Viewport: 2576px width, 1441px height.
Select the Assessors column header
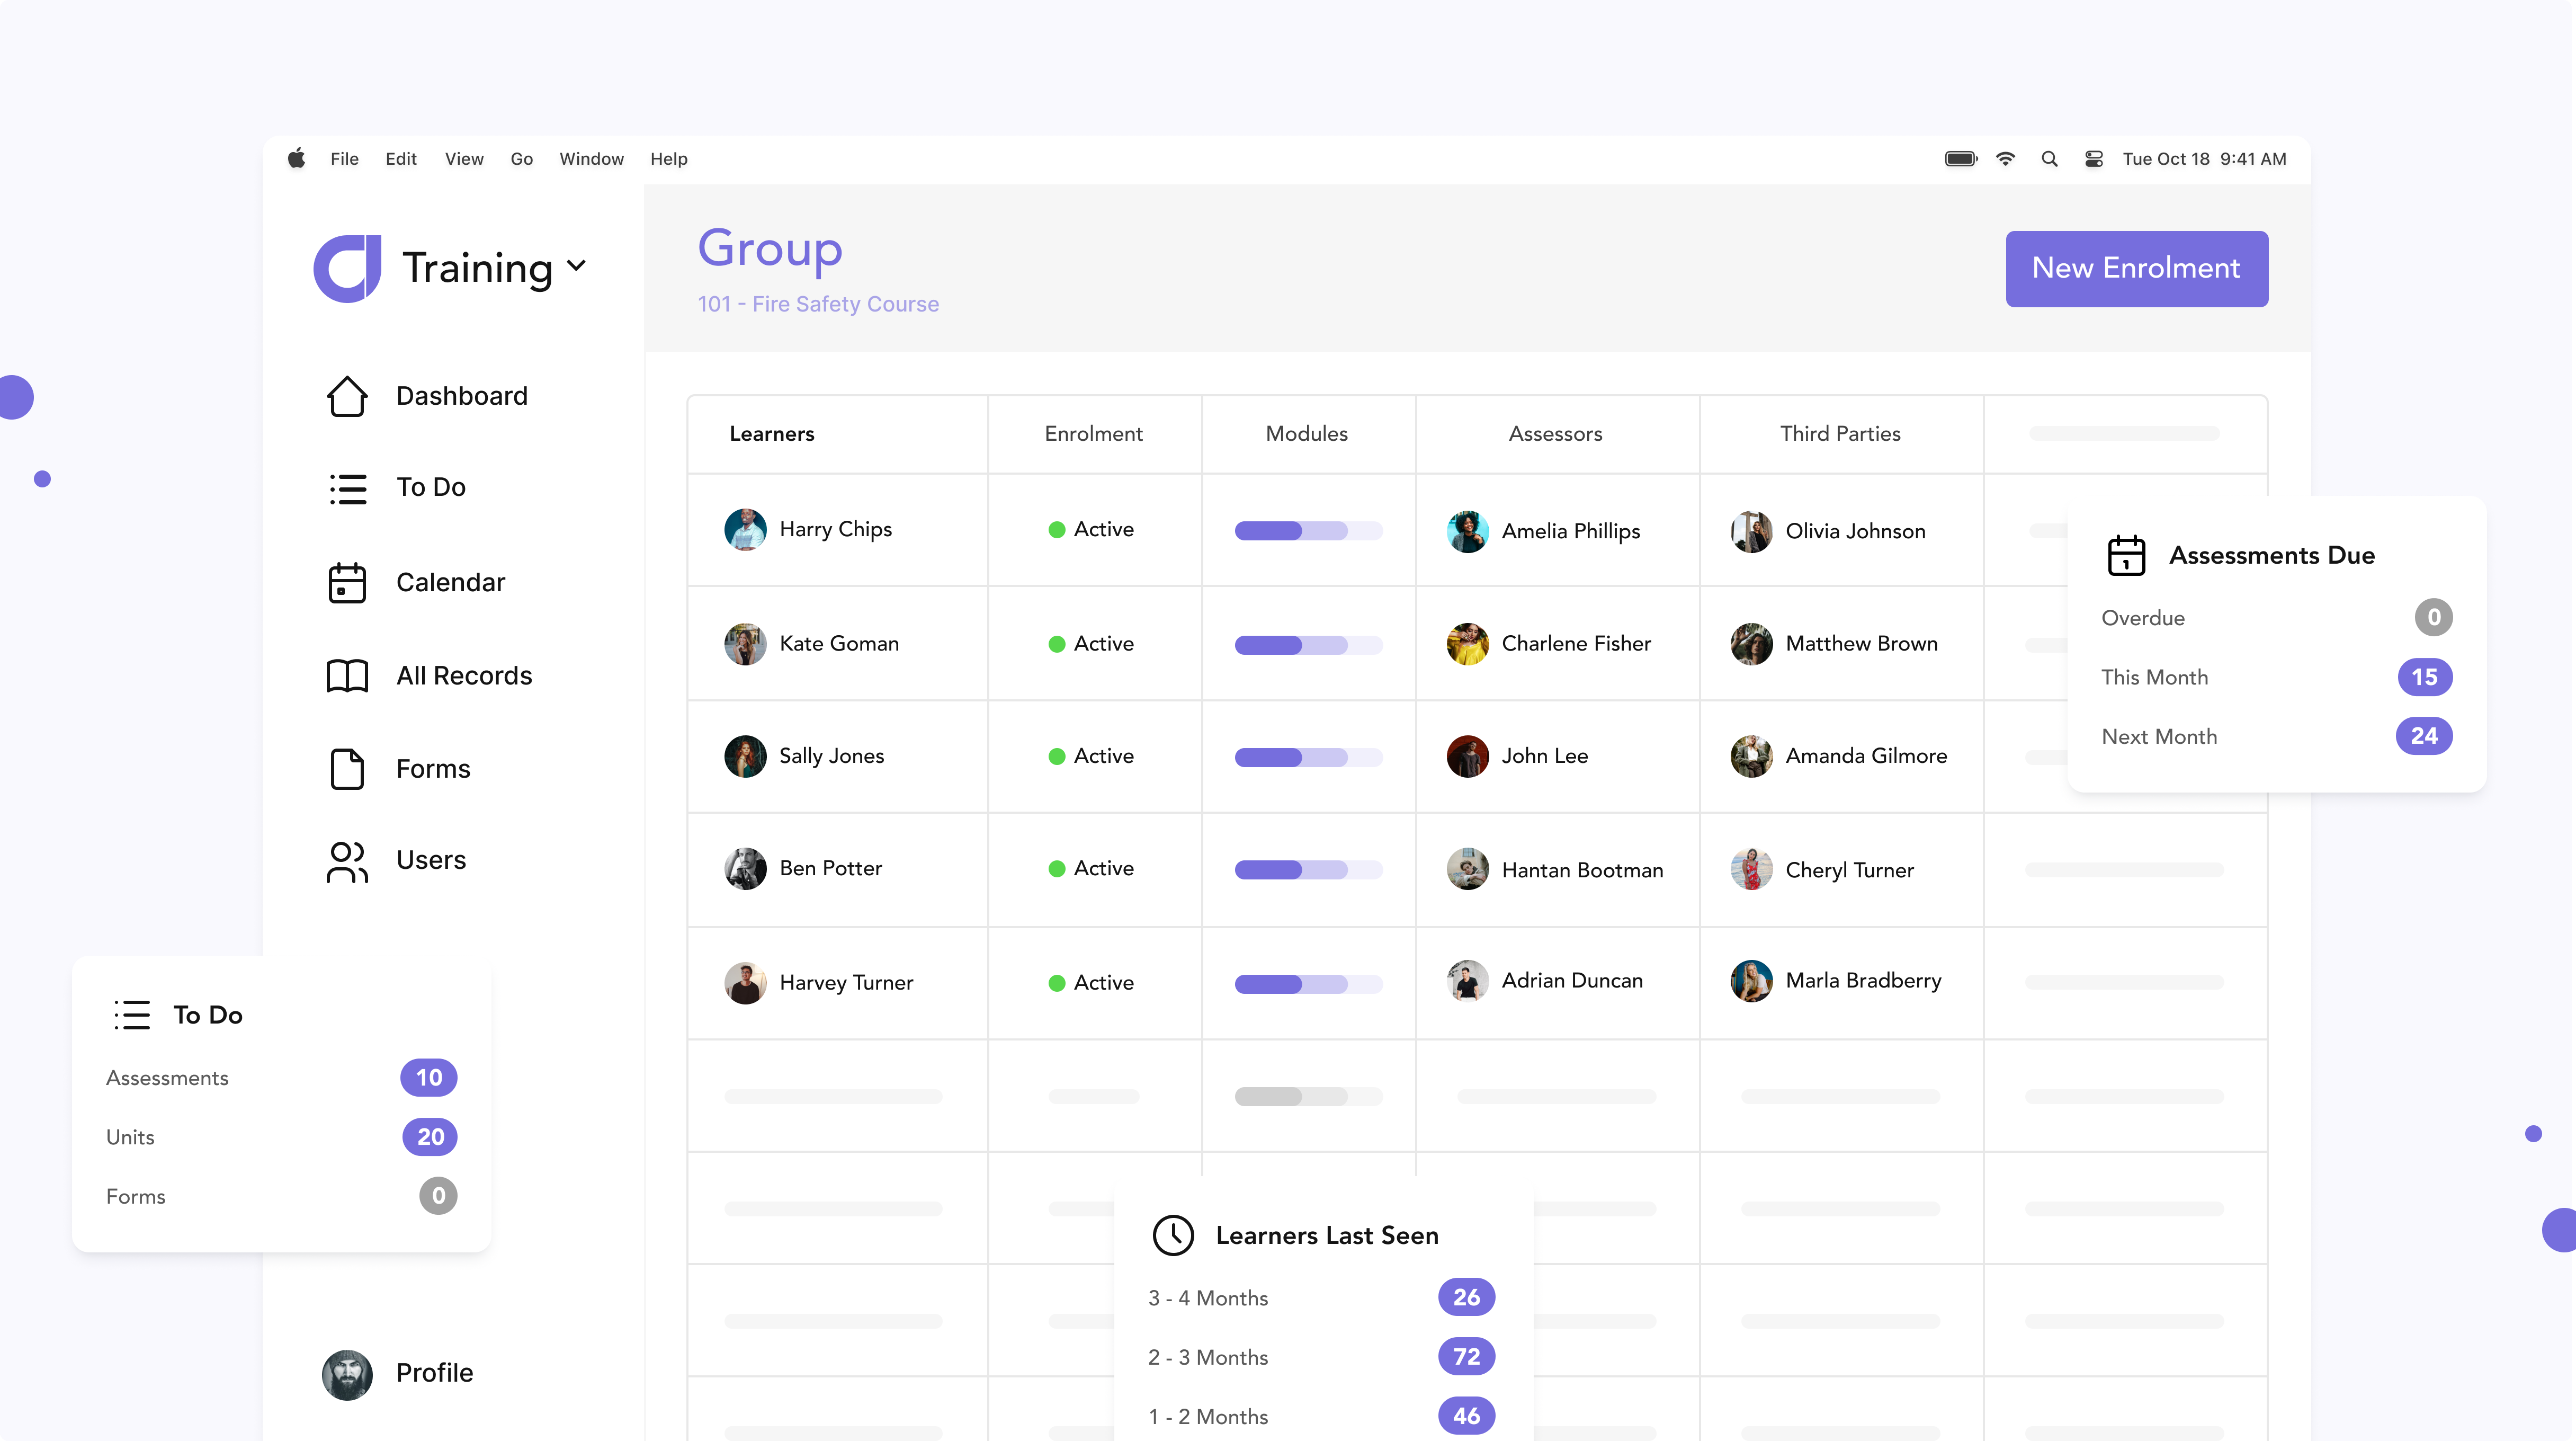click(x=1555, y=434)
